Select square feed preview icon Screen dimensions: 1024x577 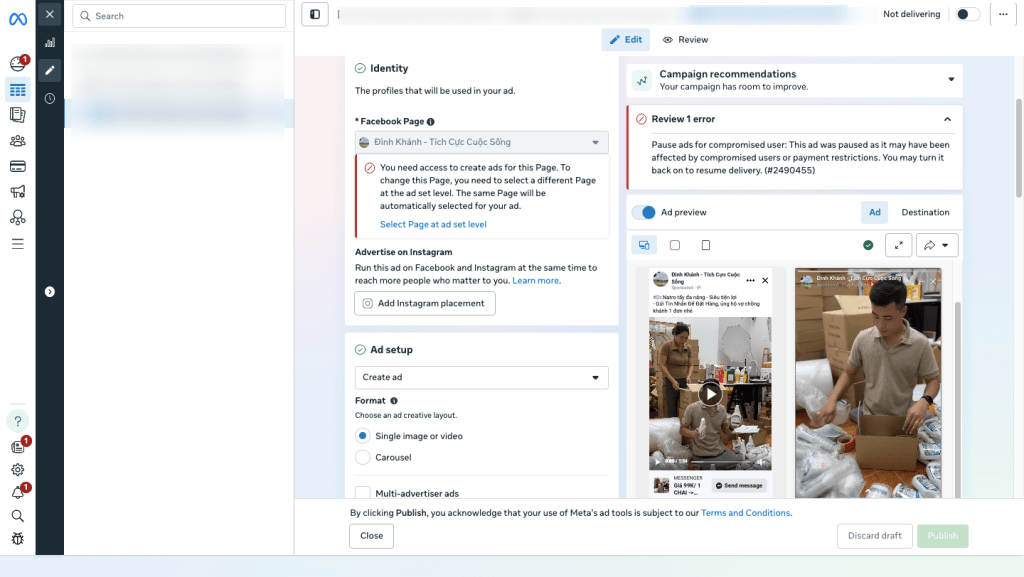675,245
